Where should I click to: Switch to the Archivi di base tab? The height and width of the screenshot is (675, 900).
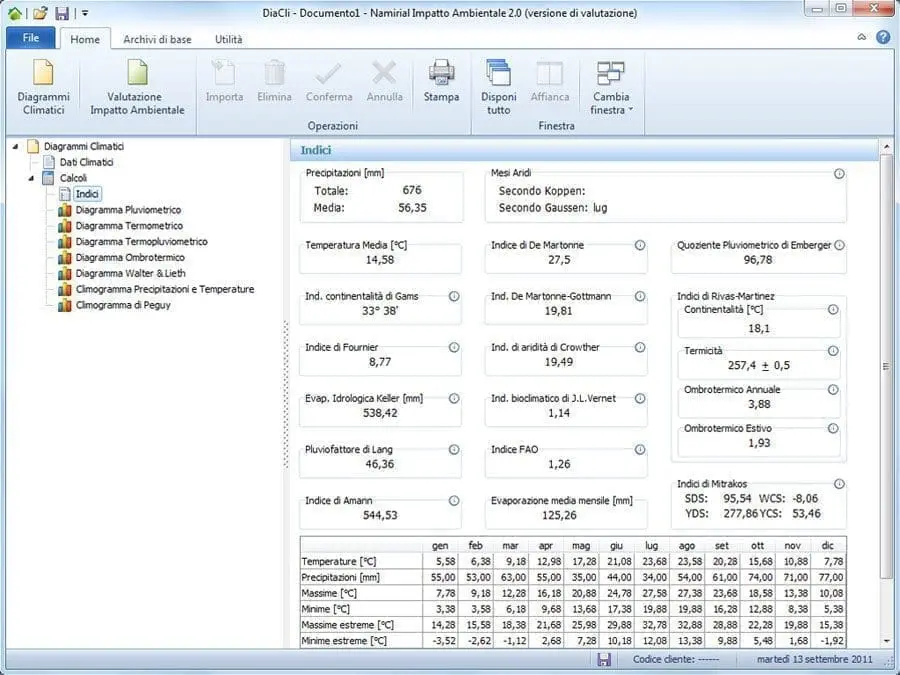point(157,40)
